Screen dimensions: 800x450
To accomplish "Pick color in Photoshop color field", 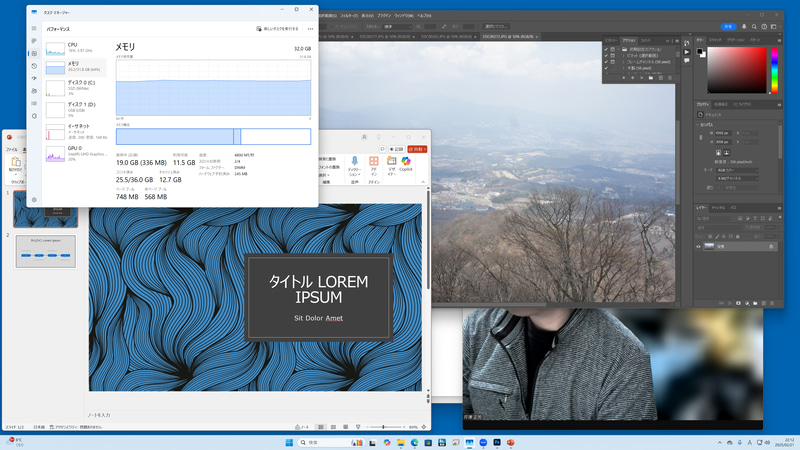I will click(736, 69).
